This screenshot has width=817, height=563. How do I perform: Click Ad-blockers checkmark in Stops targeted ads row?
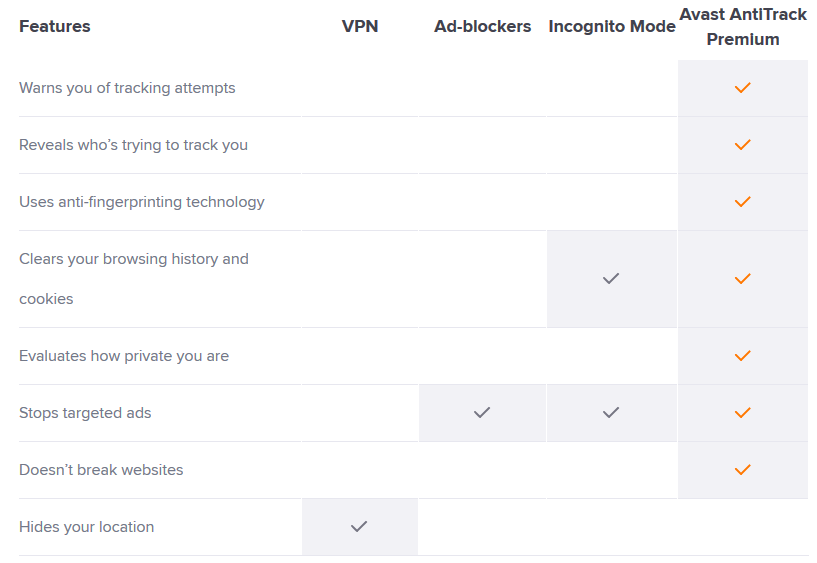click(x=482, y=412)
